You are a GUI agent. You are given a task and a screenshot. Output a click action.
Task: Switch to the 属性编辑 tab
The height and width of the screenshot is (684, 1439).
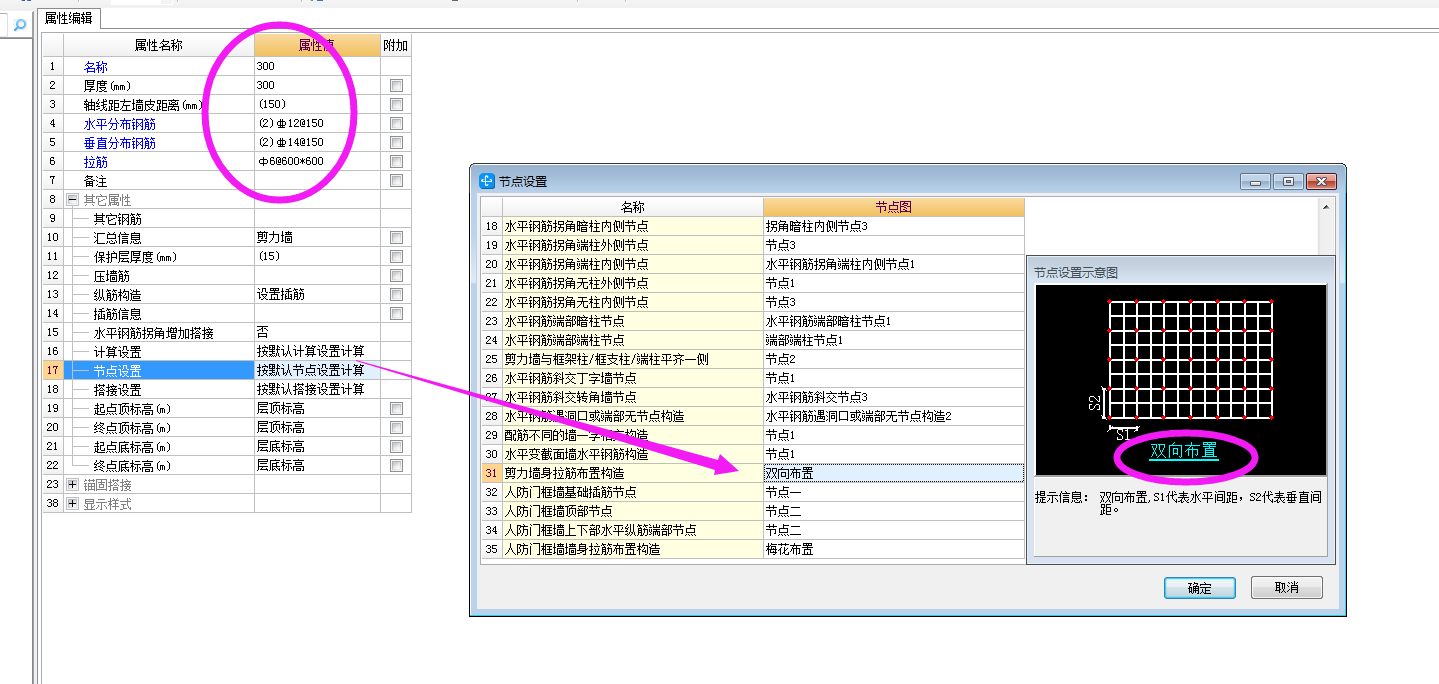point(69,18)
